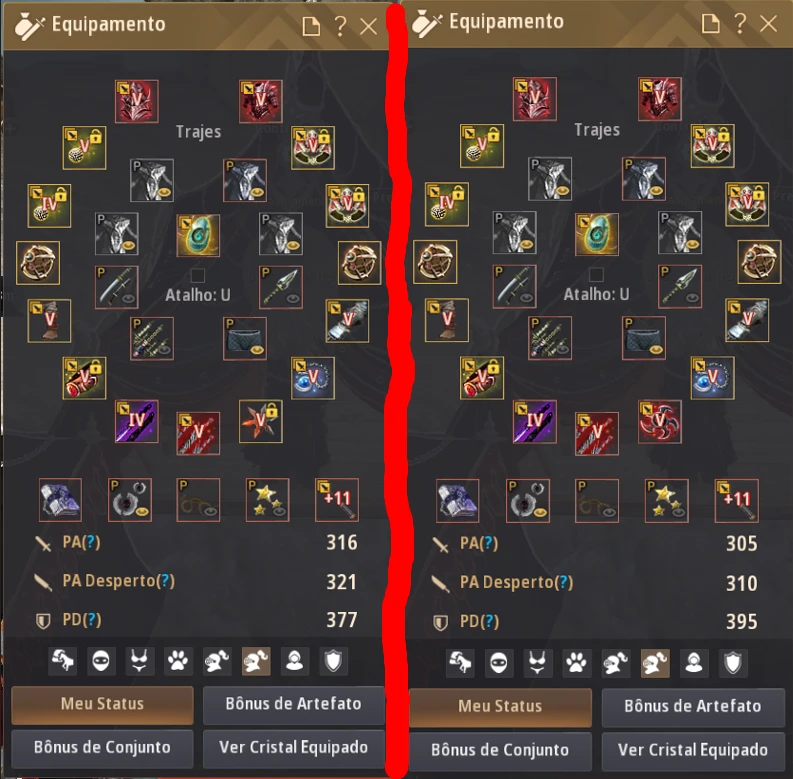
Task: Click Ver Cristal Equipado in right panel
Action: click(692, 750)
